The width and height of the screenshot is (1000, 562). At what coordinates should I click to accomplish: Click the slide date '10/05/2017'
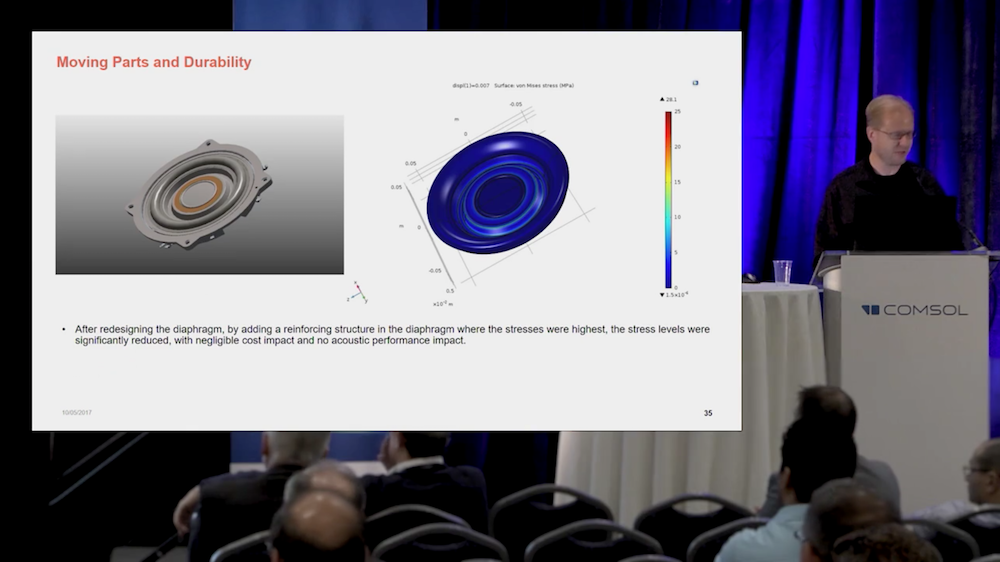point(77,413)
